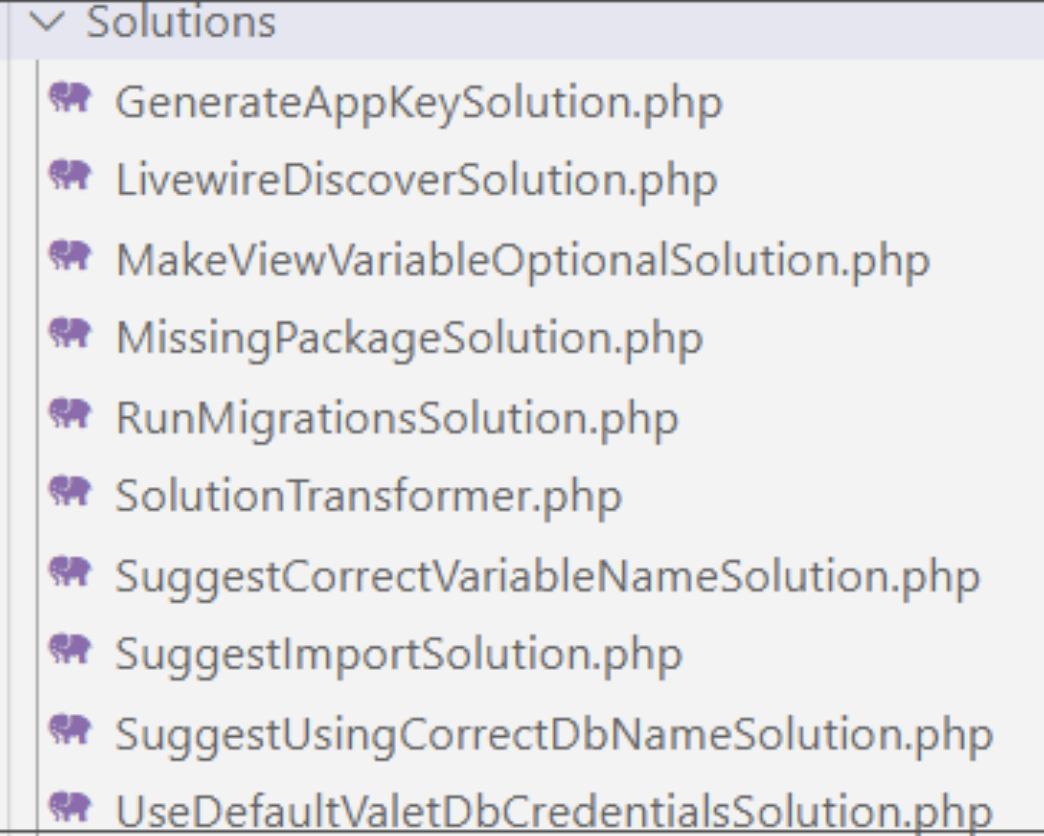
Task: Open LivewireDiscoverSolution.php file
Action: tap(416, 181)
